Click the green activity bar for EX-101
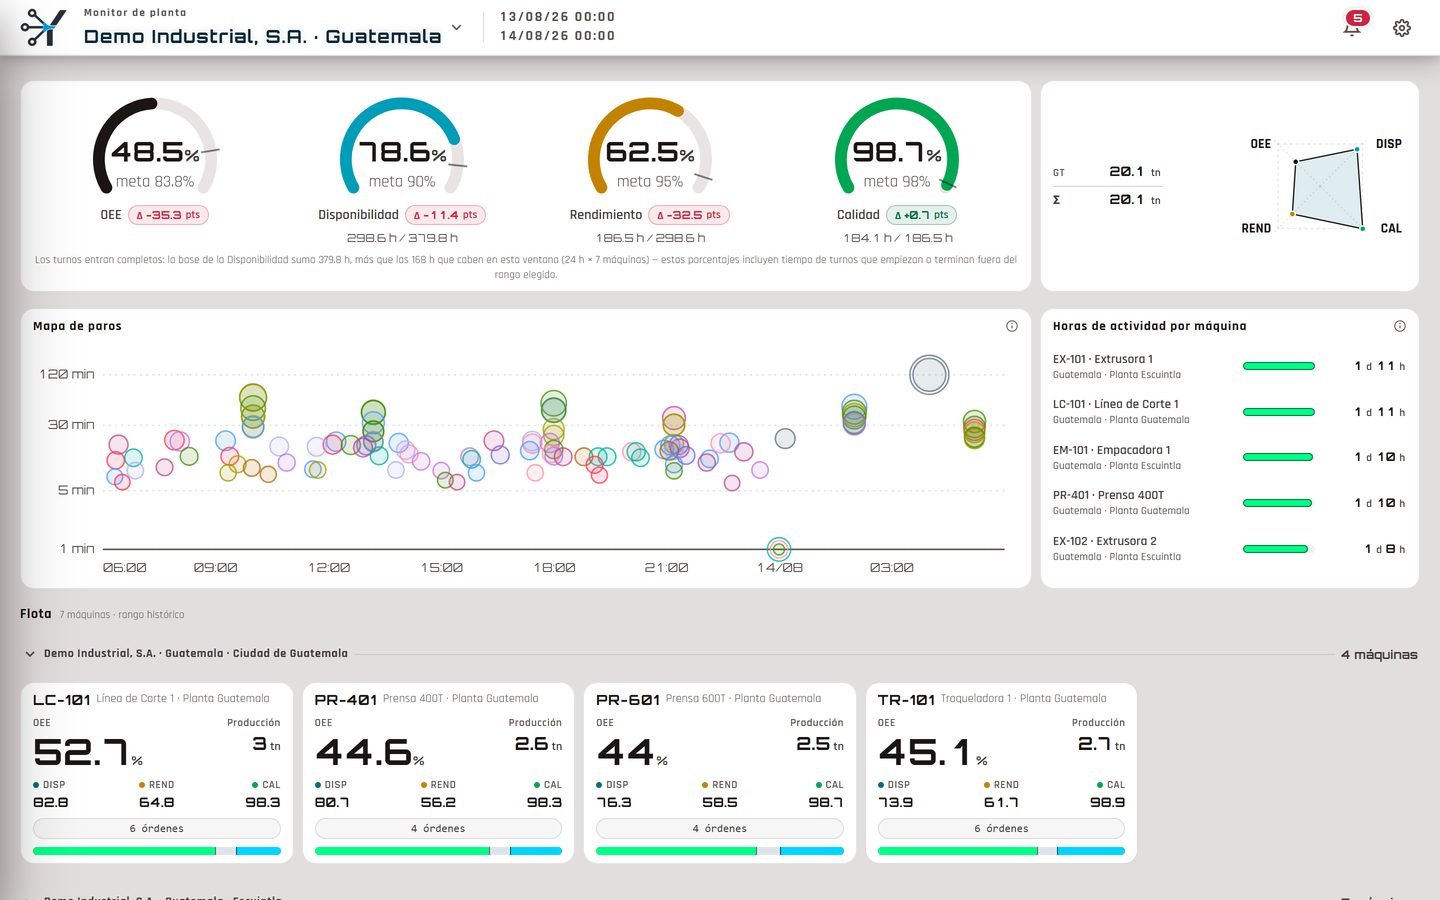The width and height of the screenshot is (1440, 900). point(1278,366)
